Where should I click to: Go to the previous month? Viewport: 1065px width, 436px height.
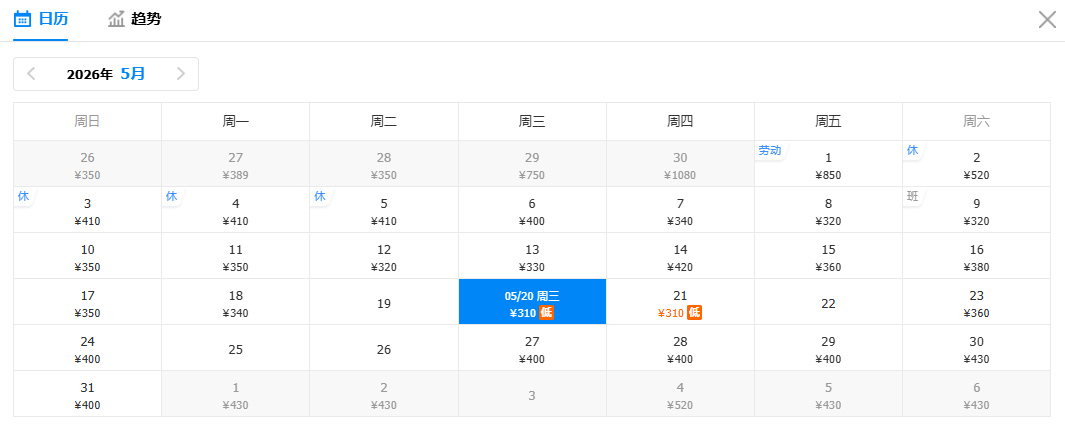pyautogui.click(x=31, y=73)
